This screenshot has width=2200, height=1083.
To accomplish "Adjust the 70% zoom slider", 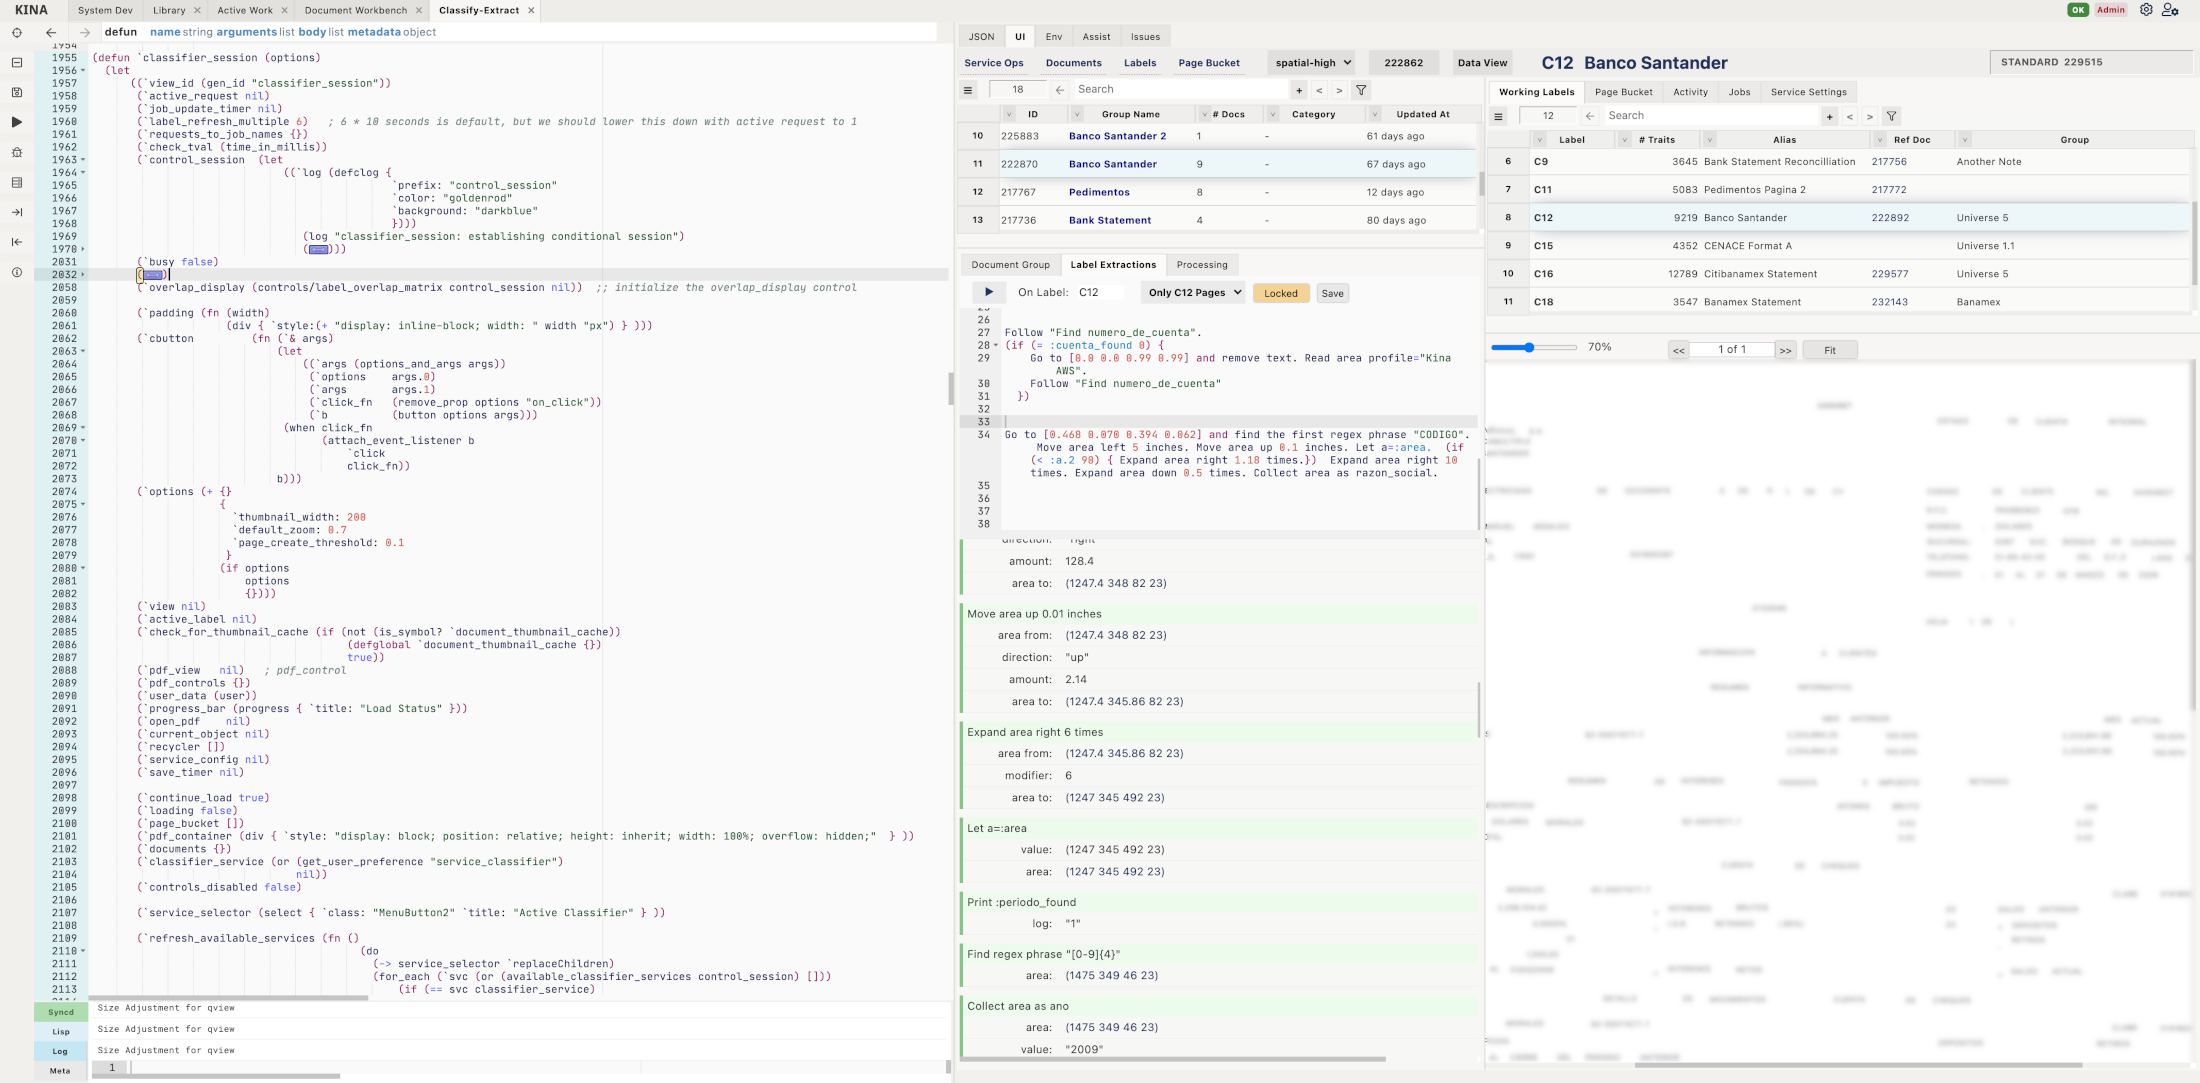I will point(1529,347).
